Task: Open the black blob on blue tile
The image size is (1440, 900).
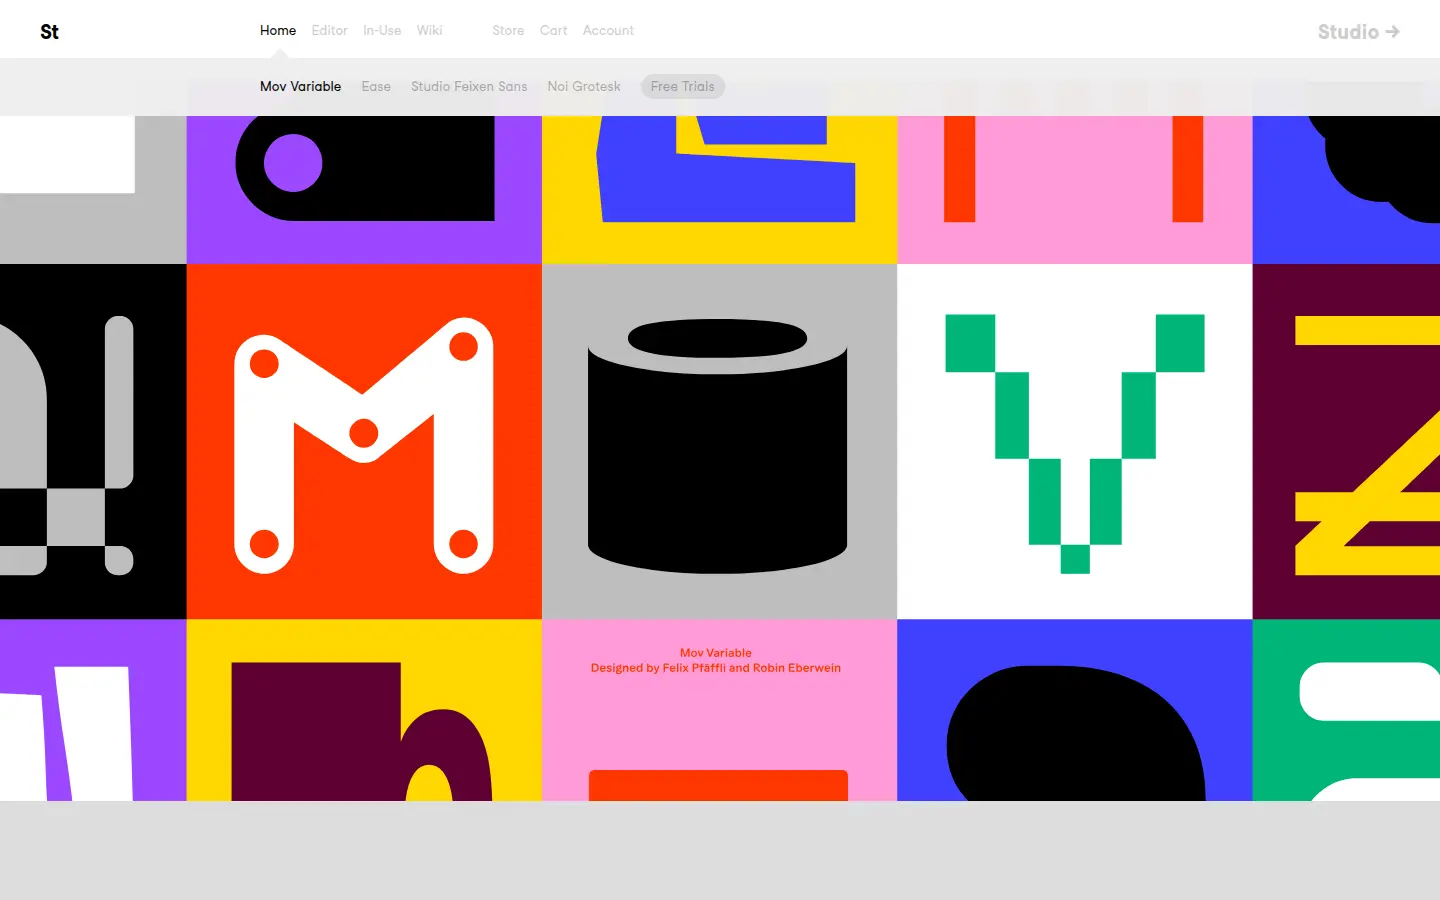Action: tap(1075, 710)
